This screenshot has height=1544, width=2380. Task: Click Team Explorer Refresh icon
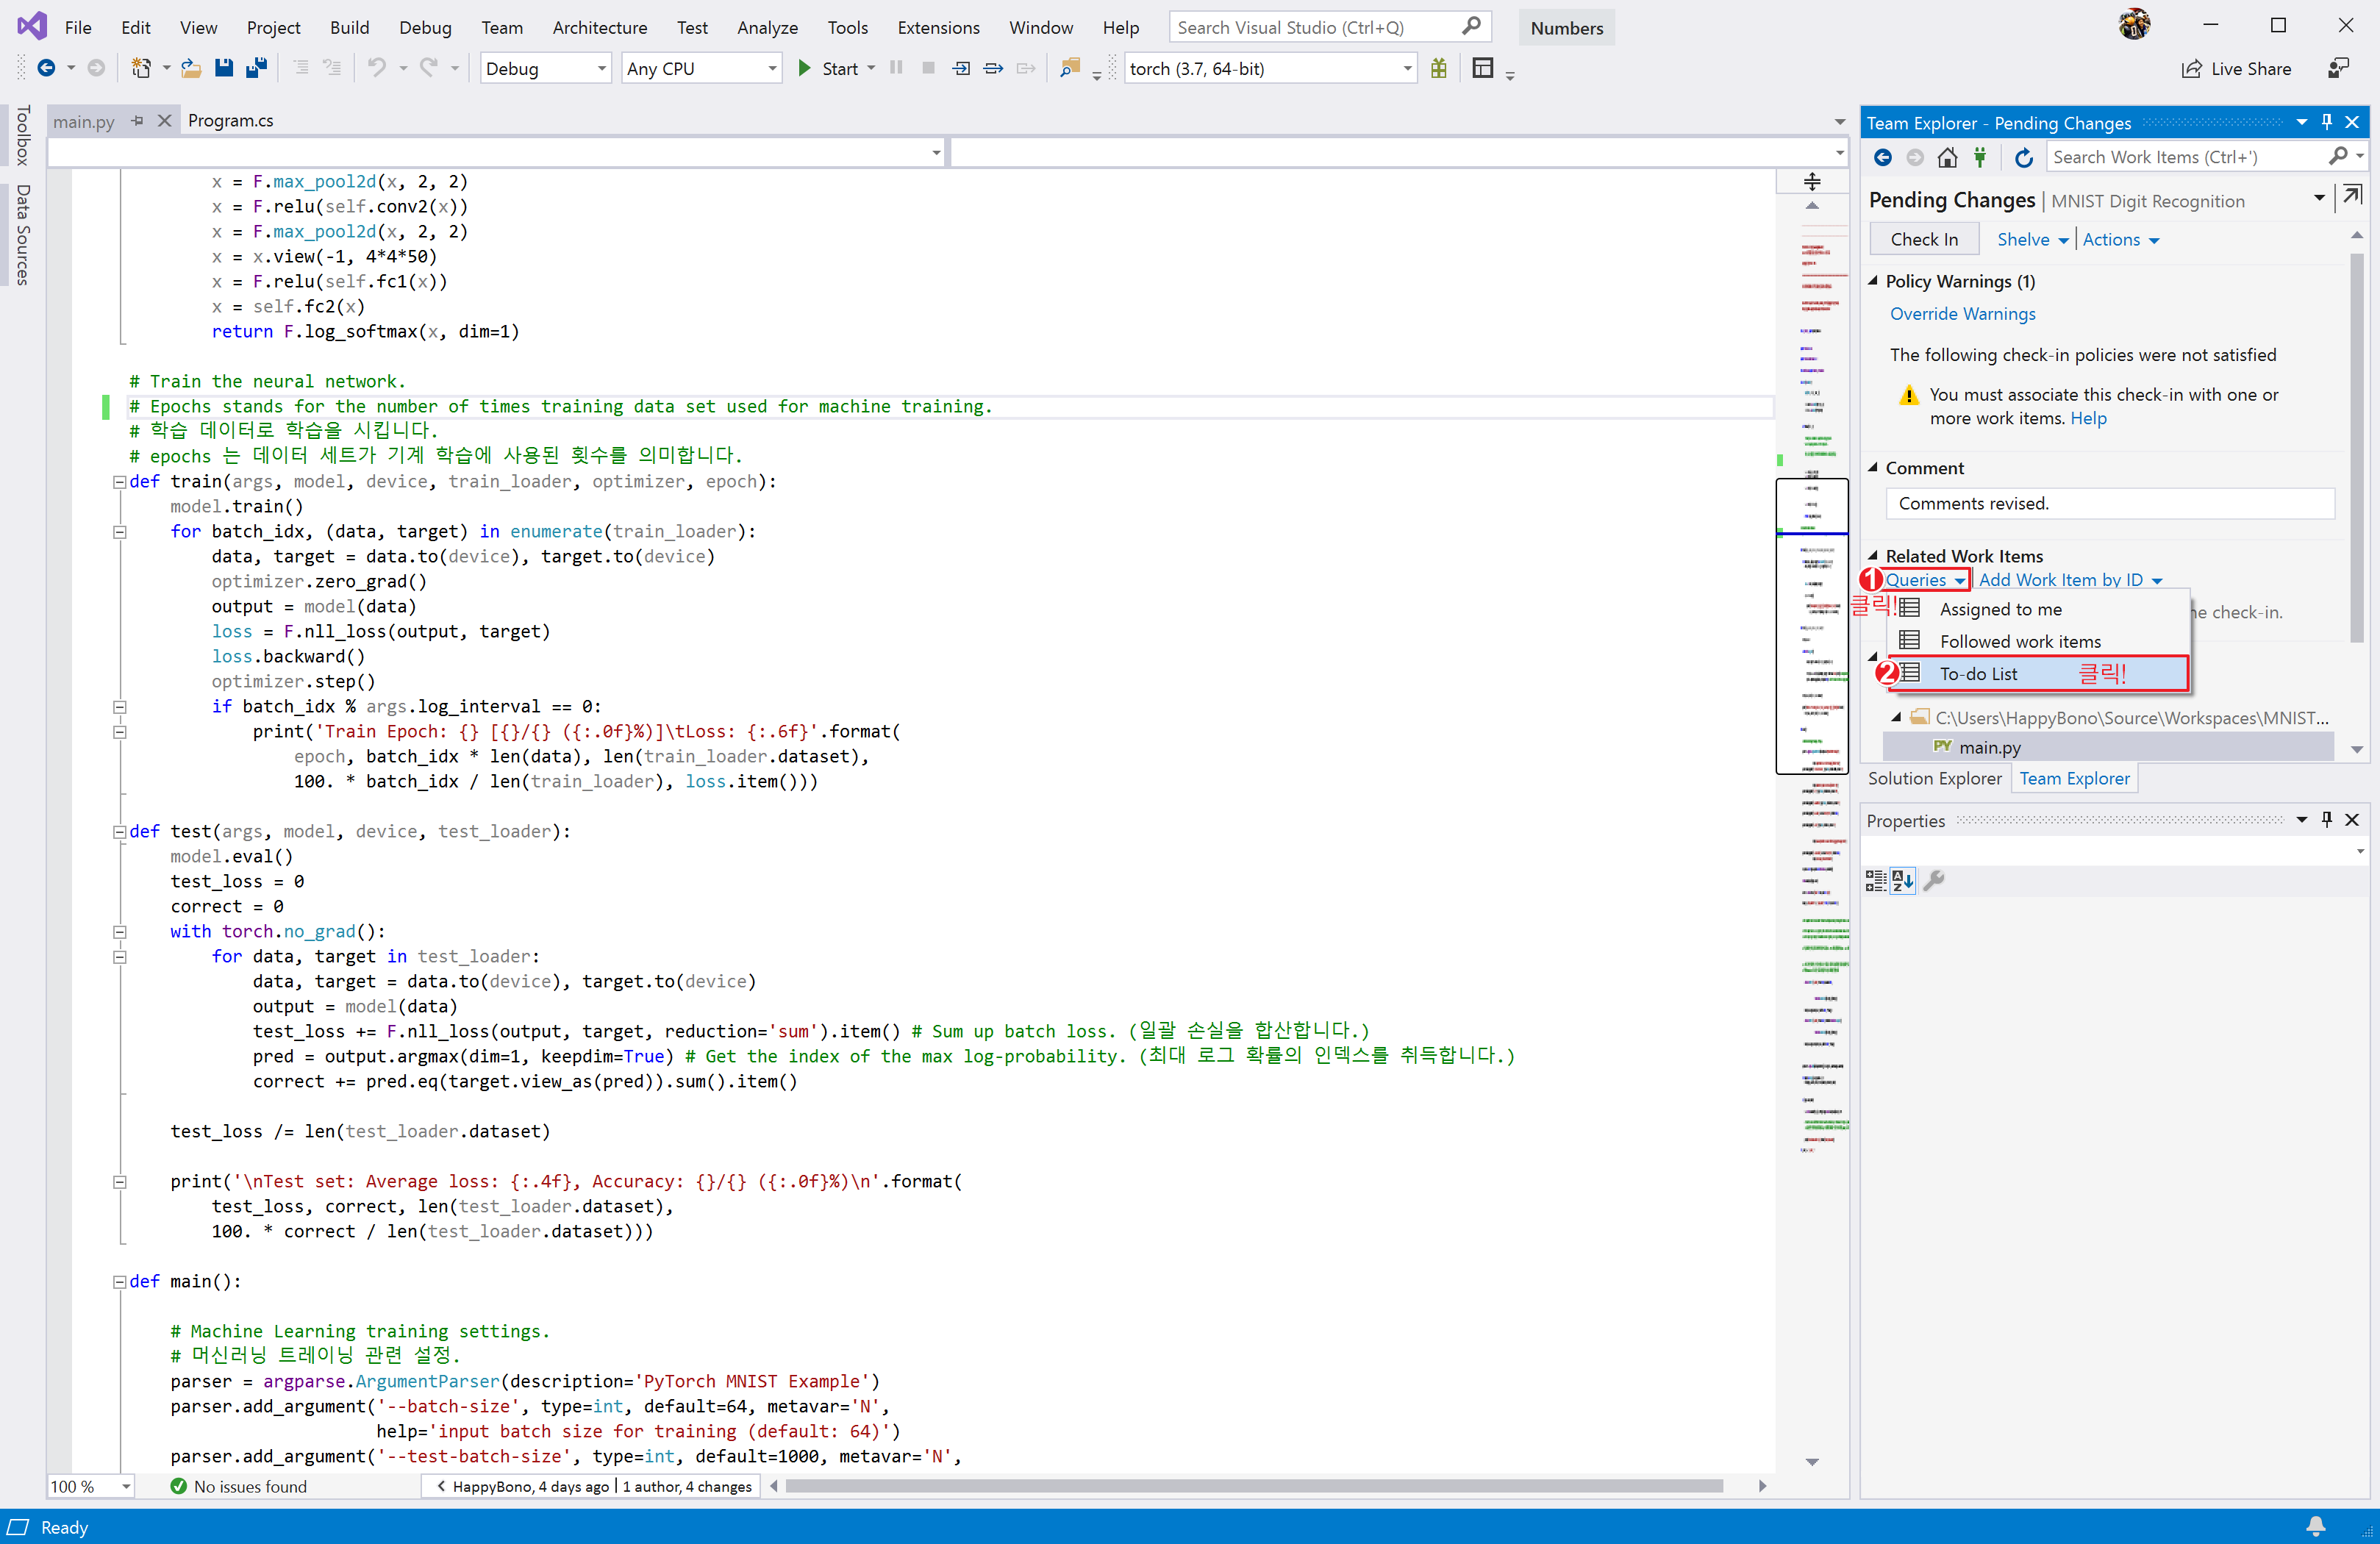2023,157
